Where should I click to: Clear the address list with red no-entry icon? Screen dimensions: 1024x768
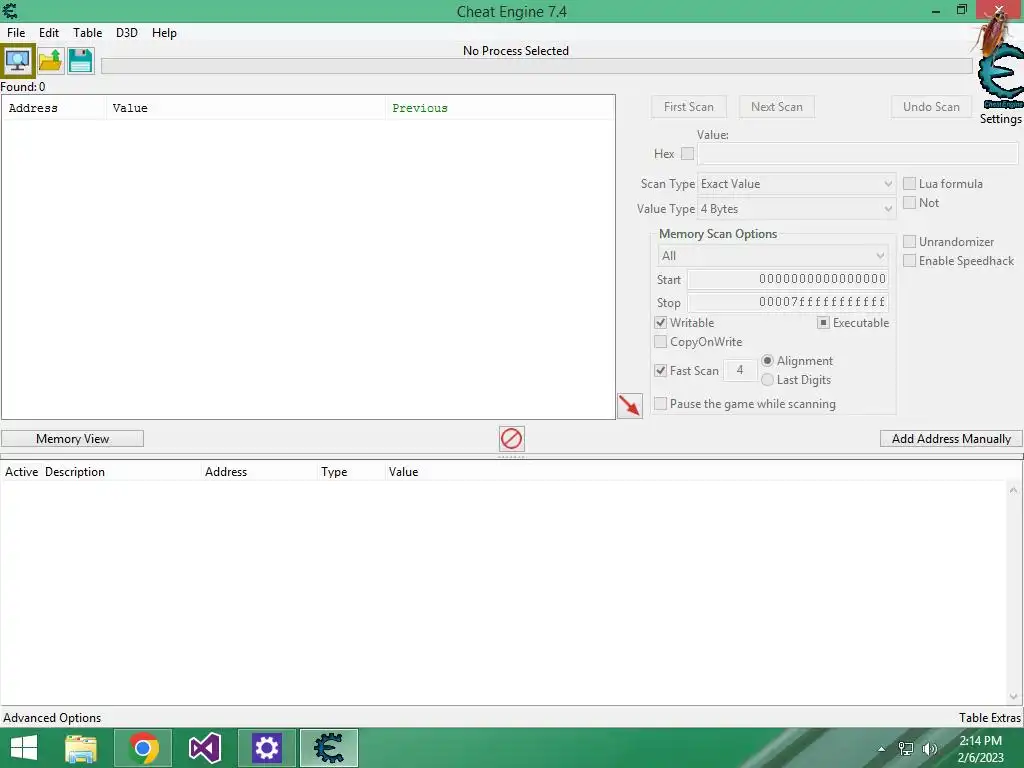[511, 439]
